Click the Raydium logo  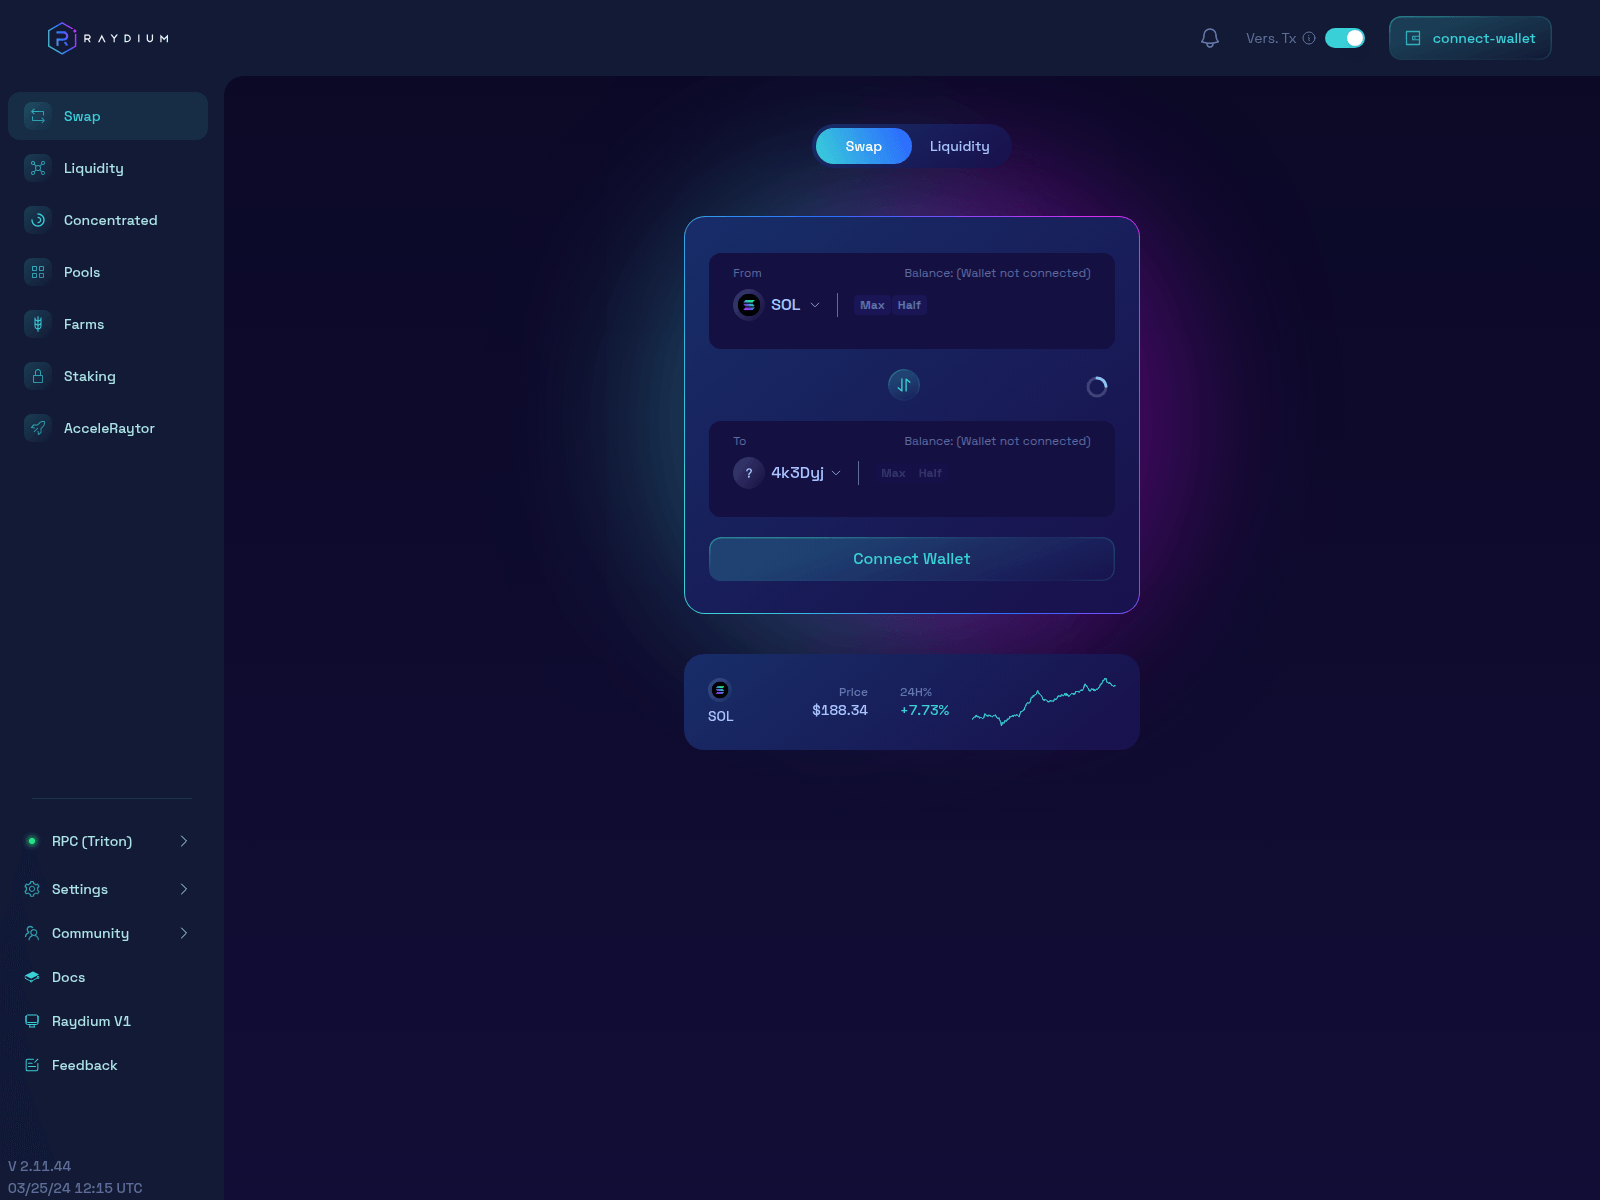[x=108, y=38]
